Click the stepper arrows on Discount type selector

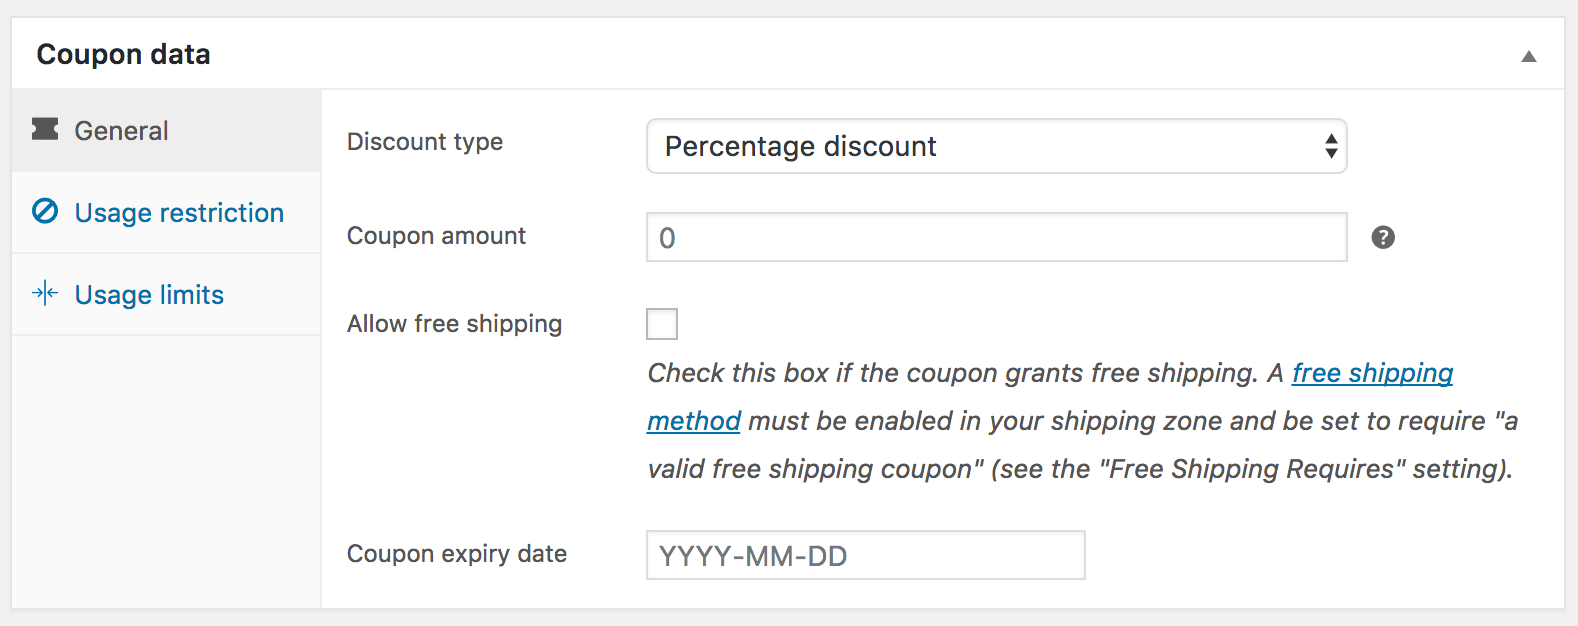click(1331, 146)
